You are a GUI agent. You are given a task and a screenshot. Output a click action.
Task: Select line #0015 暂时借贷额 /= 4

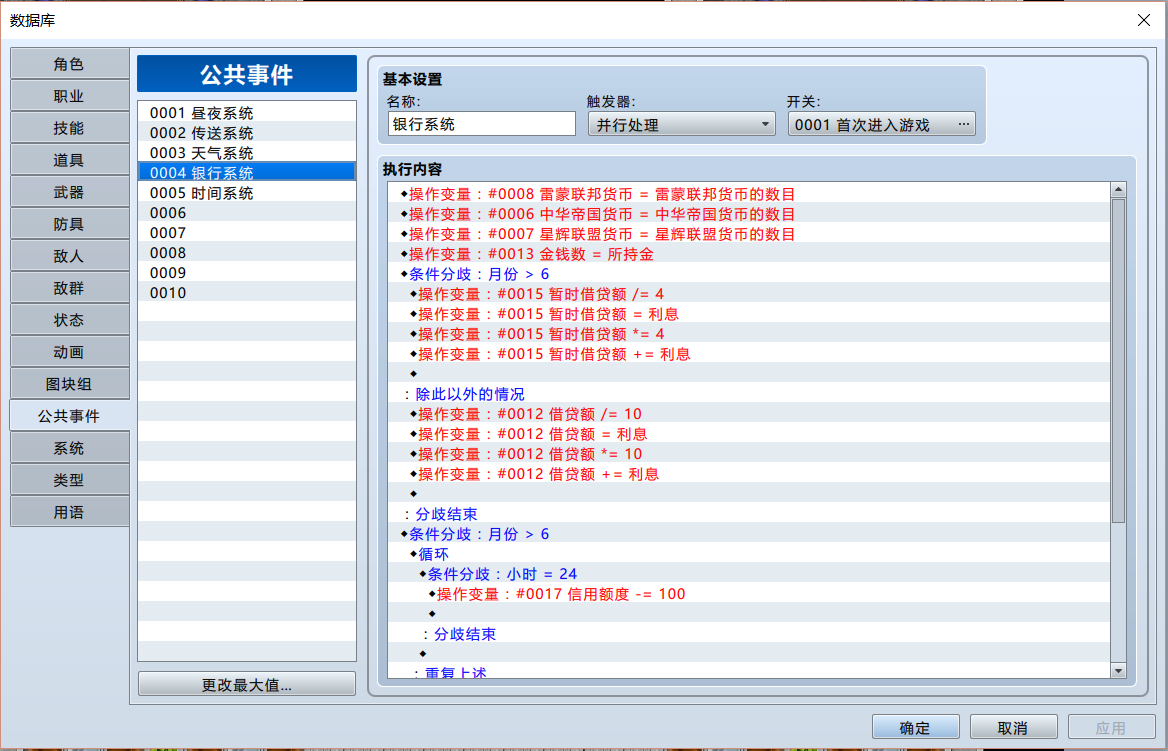pyautogui.click(x=749, y=294)
